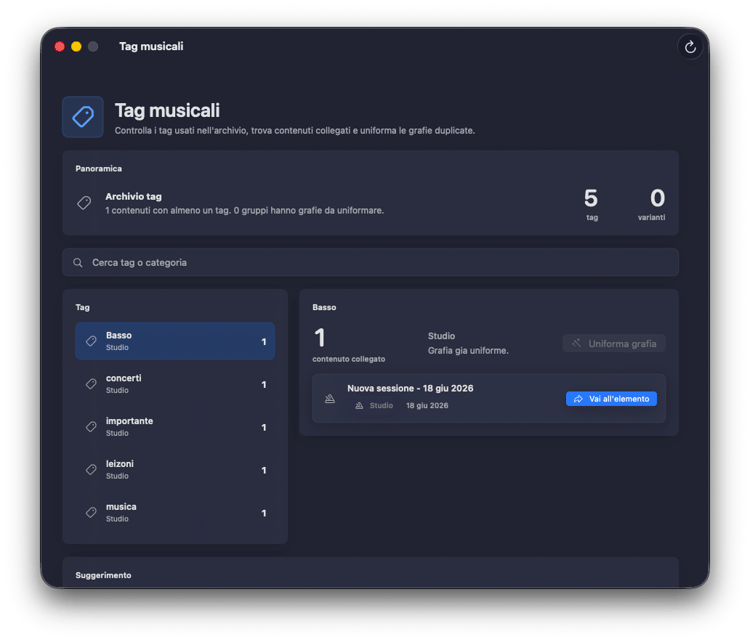Open Nuova sessione - 18 giu 2026 item

point(489,398)
